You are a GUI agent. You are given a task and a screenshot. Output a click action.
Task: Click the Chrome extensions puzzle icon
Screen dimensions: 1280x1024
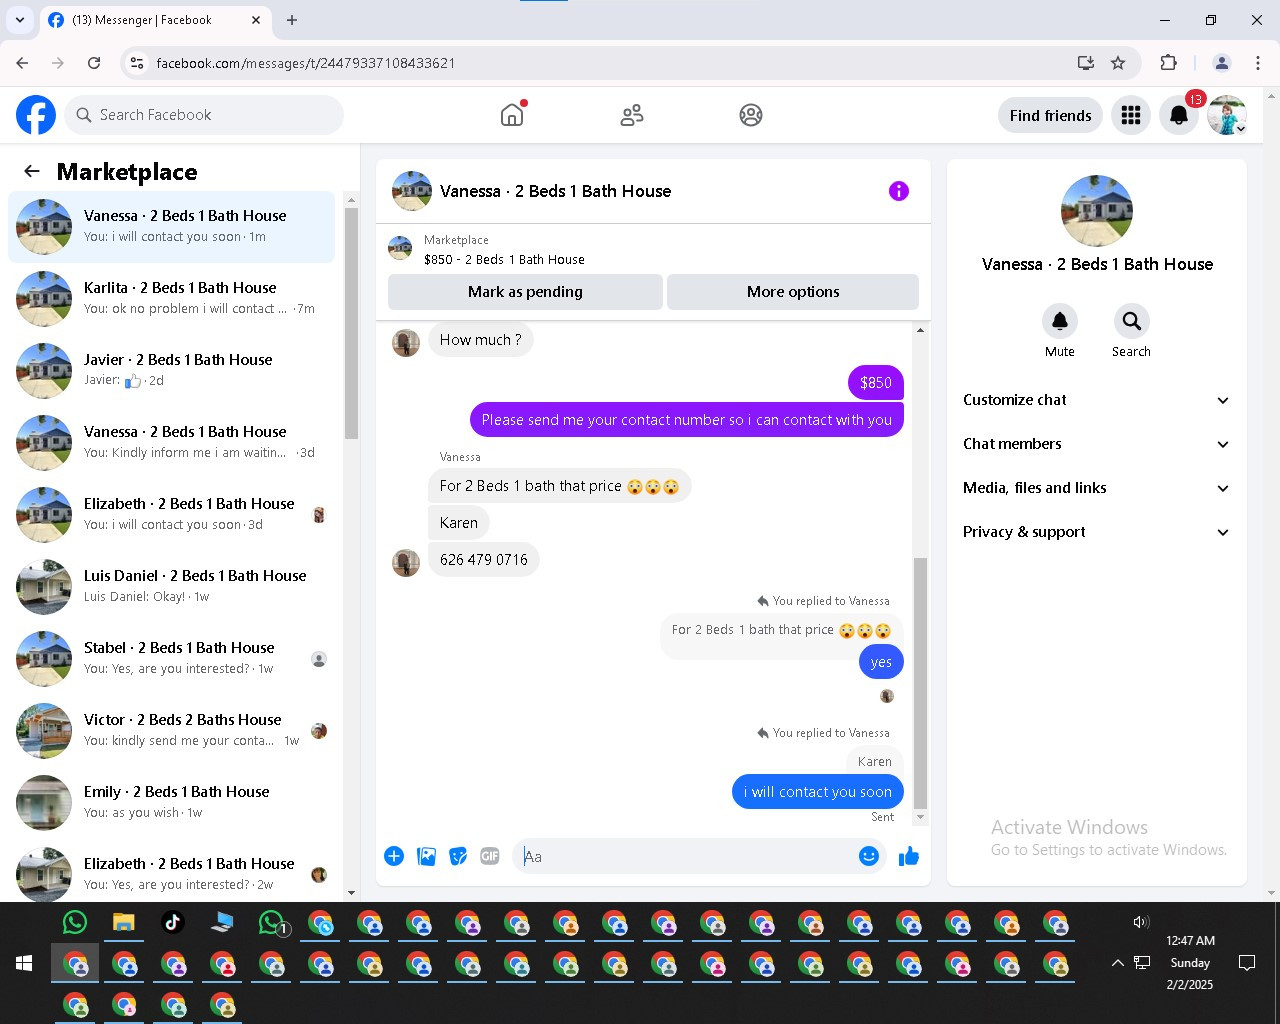point(1168,63)
